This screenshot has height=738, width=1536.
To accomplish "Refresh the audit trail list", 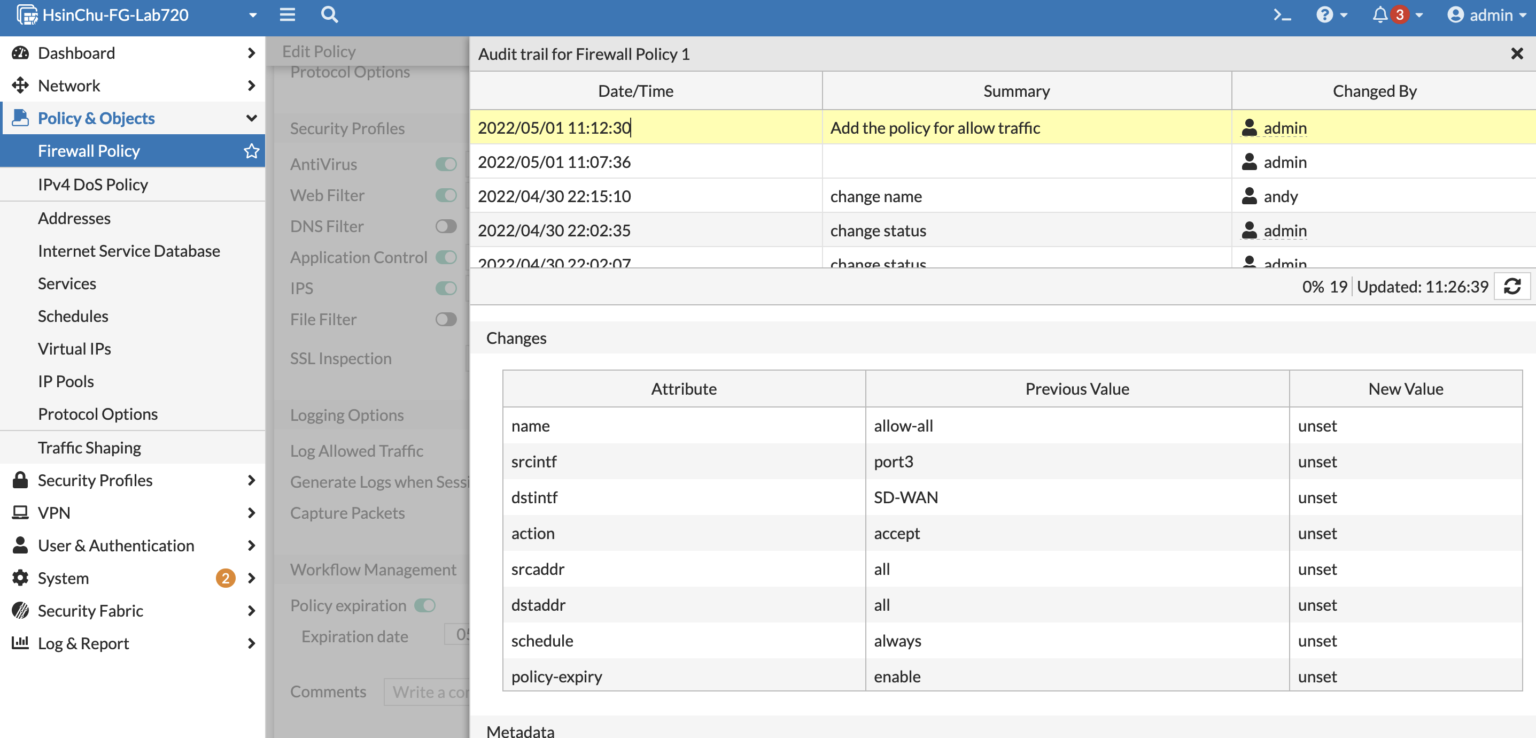I will pyautogui.click(x=1512, y=287).
